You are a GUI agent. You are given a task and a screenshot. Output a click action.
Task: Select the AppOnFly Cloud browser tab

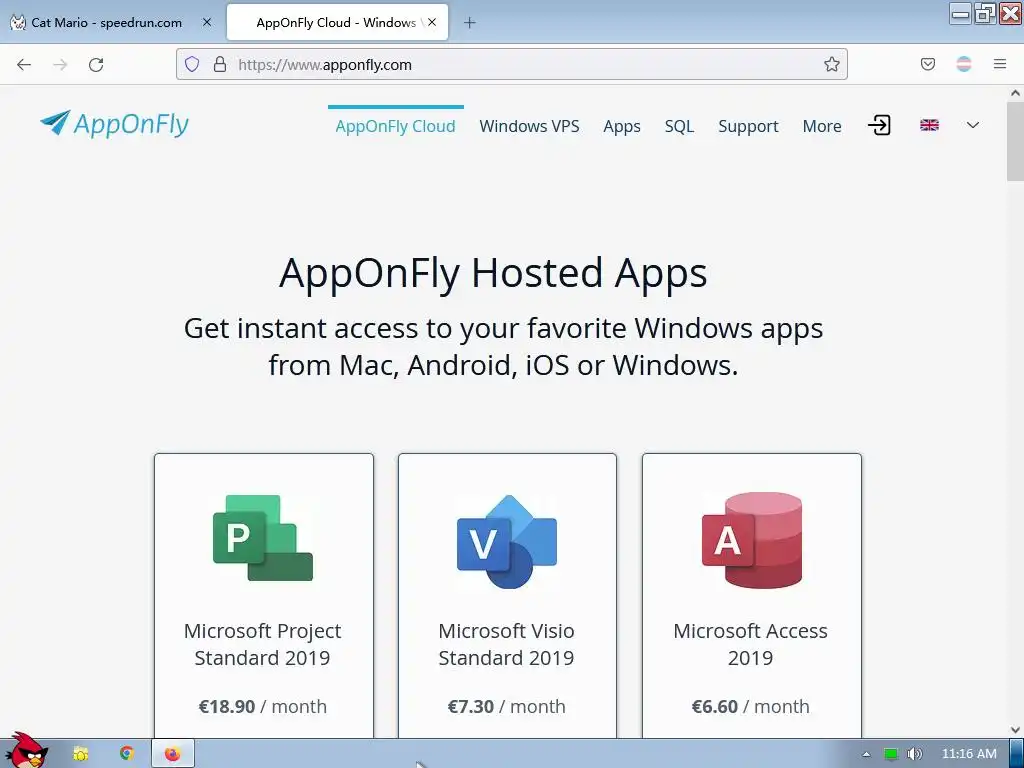pyautogui.click(x=337, y=22)
